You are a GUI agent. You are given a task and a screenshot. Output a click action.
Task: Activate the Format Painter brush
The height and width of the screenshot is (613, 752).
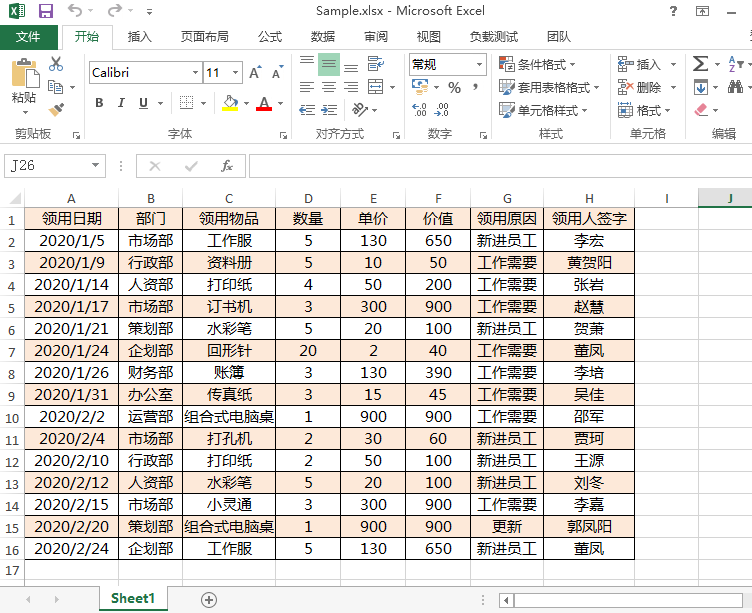tap(56, 110)
